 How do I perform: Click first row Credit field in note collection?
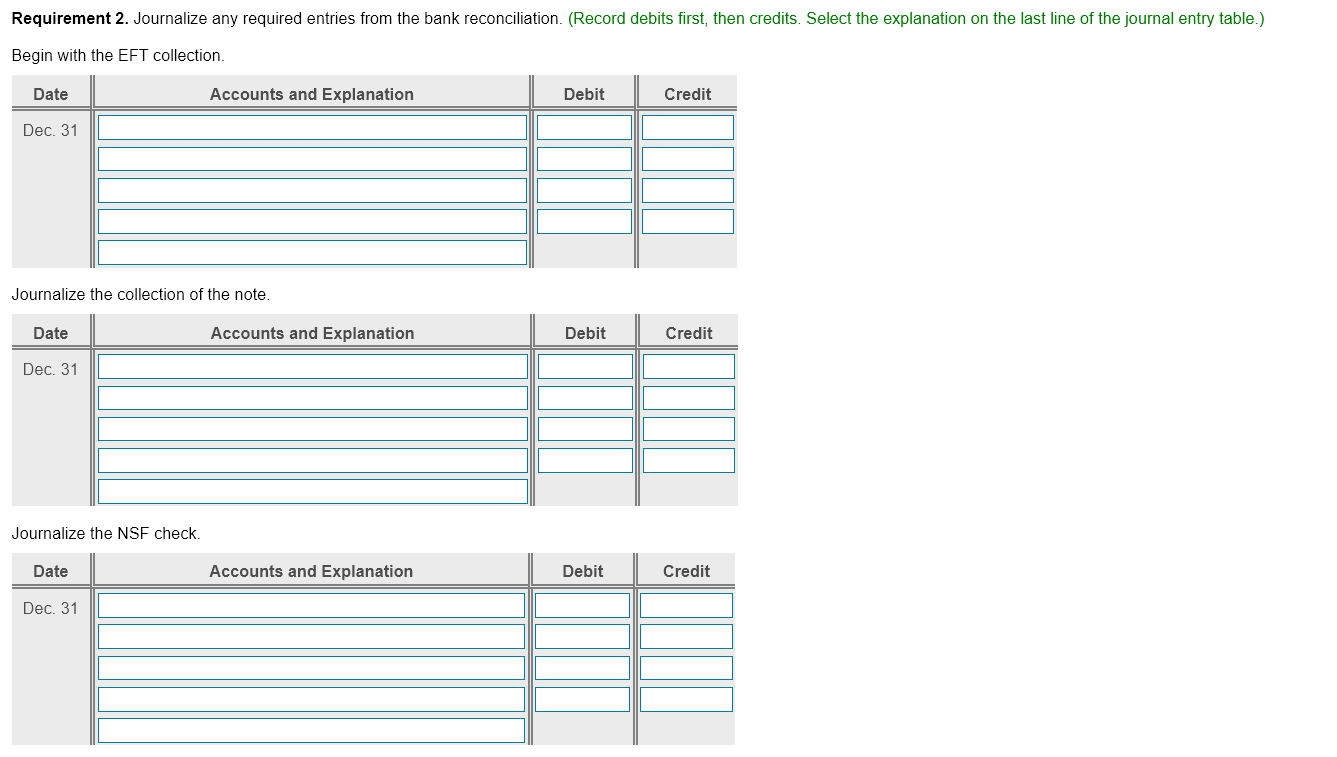pos(689,366)
